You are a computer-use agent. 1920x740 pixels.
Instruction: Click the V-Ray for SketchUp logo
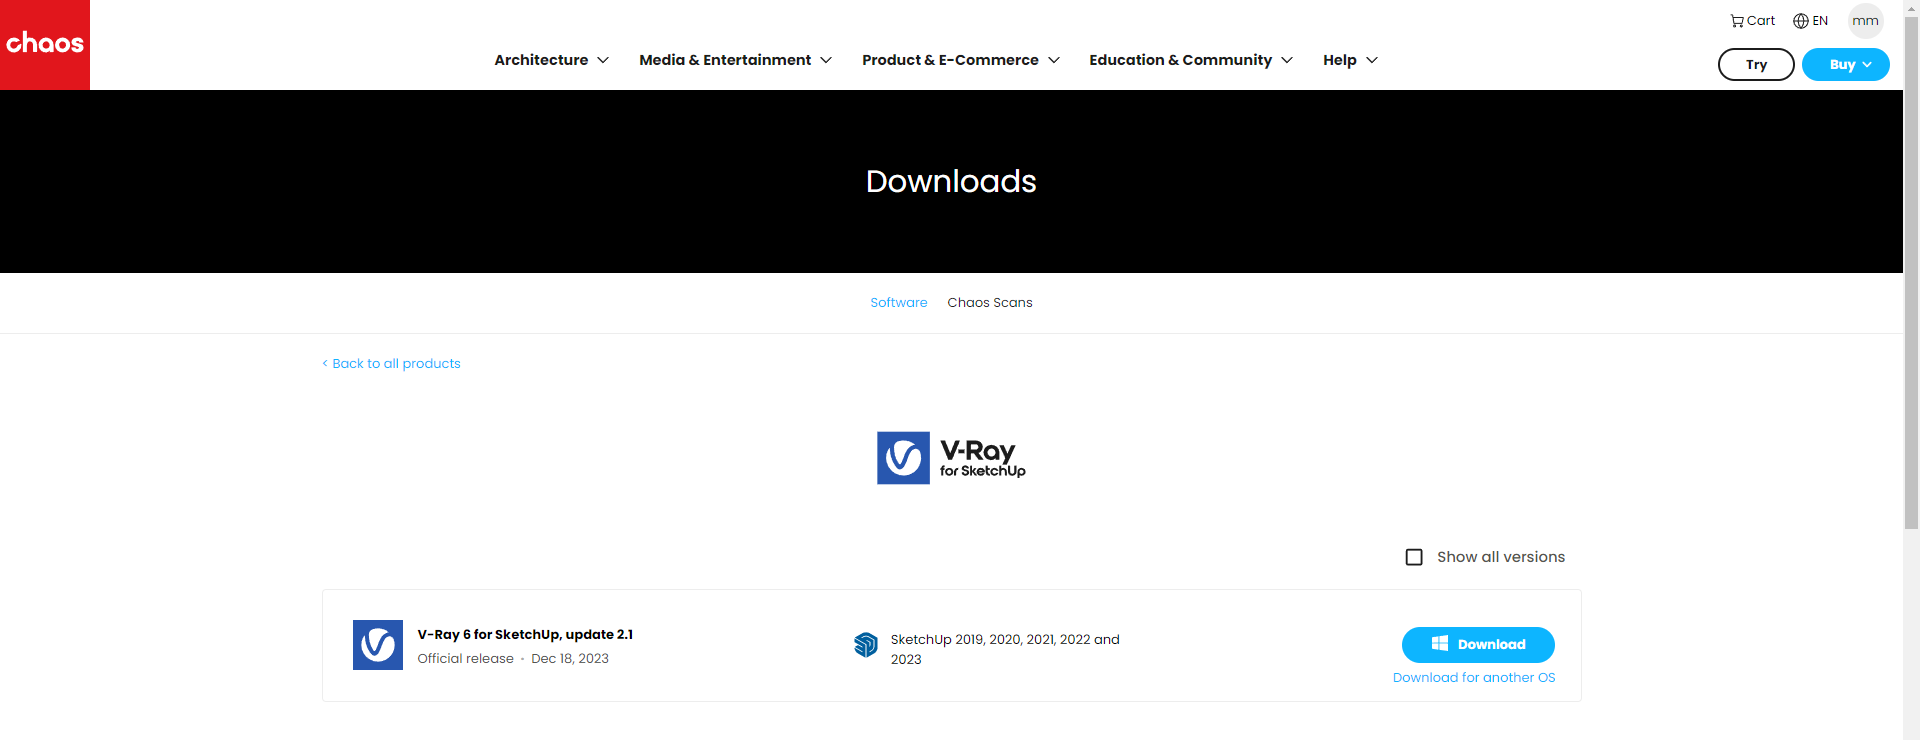(951, 458)
